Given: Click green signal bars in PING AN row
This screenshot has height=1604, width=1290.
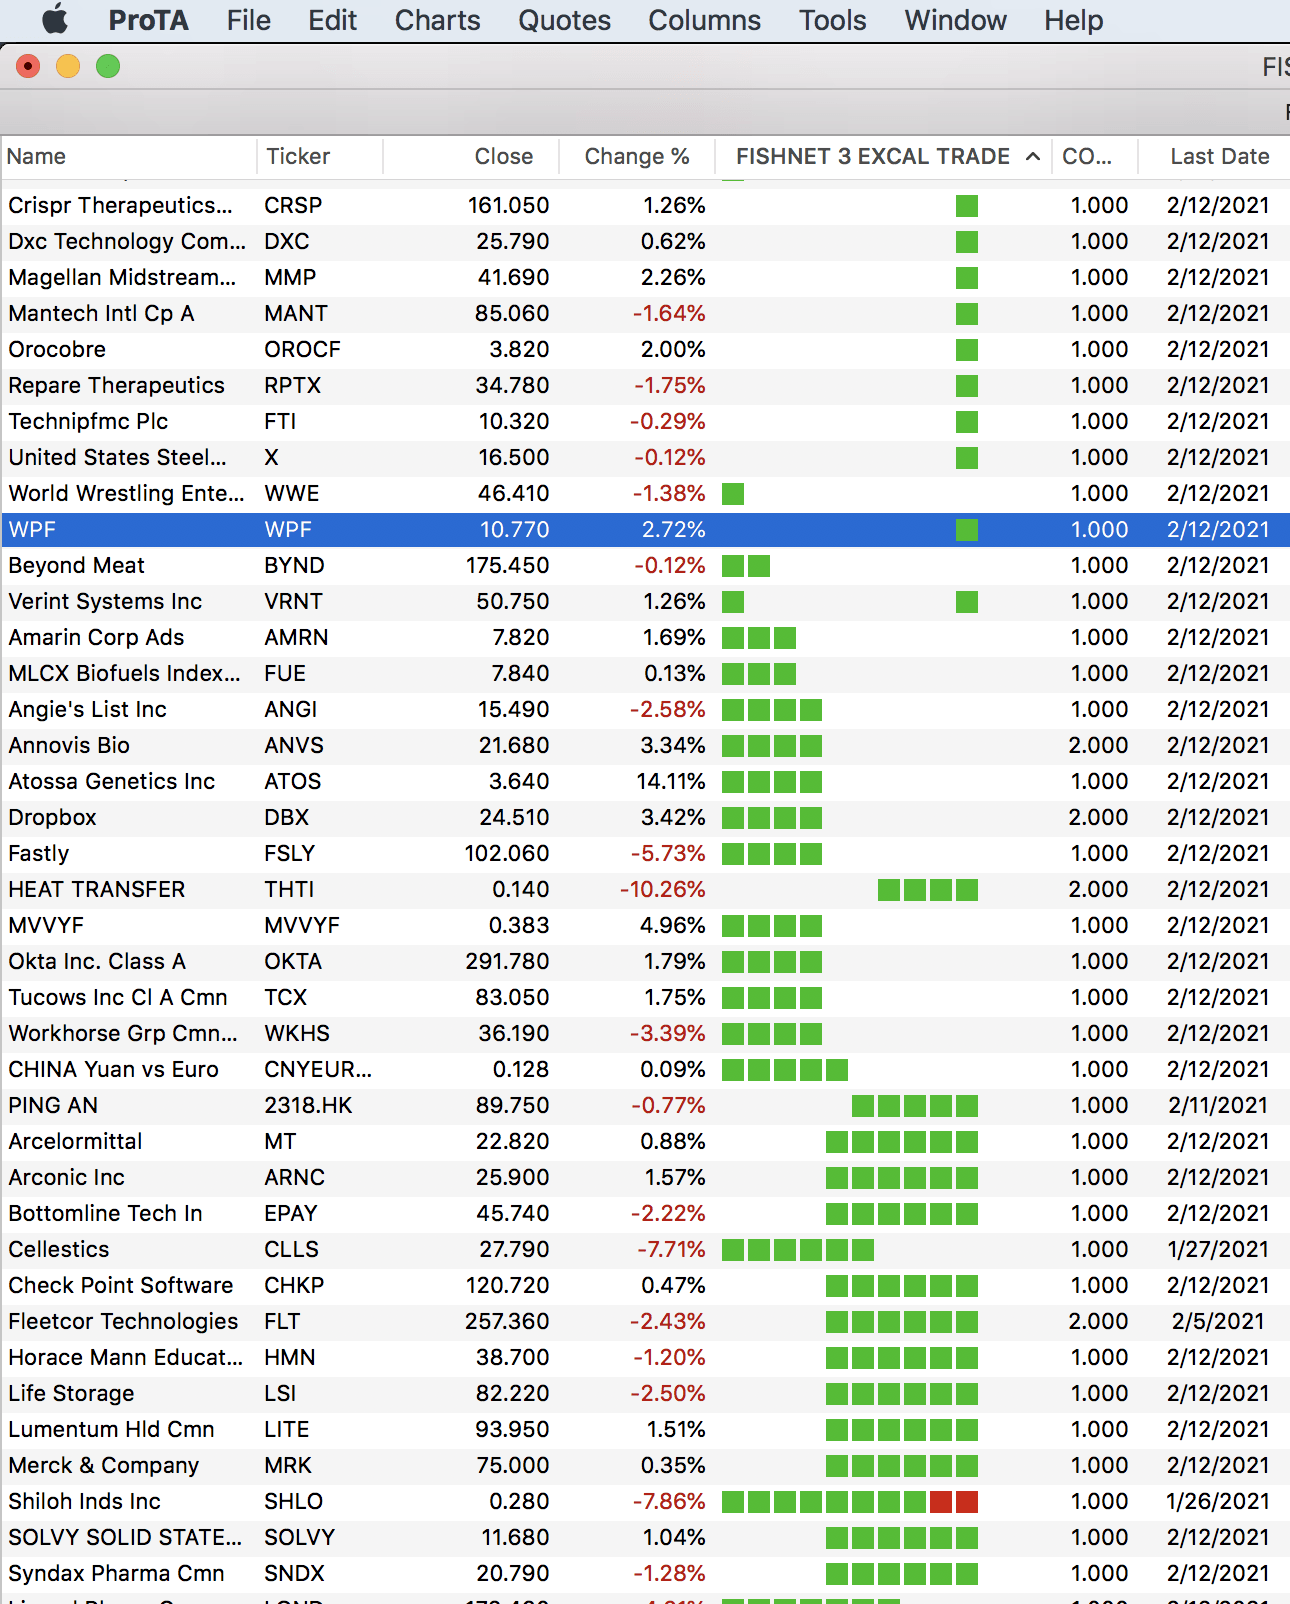Looking at the screenshot, I should (x=915, y=1106).
